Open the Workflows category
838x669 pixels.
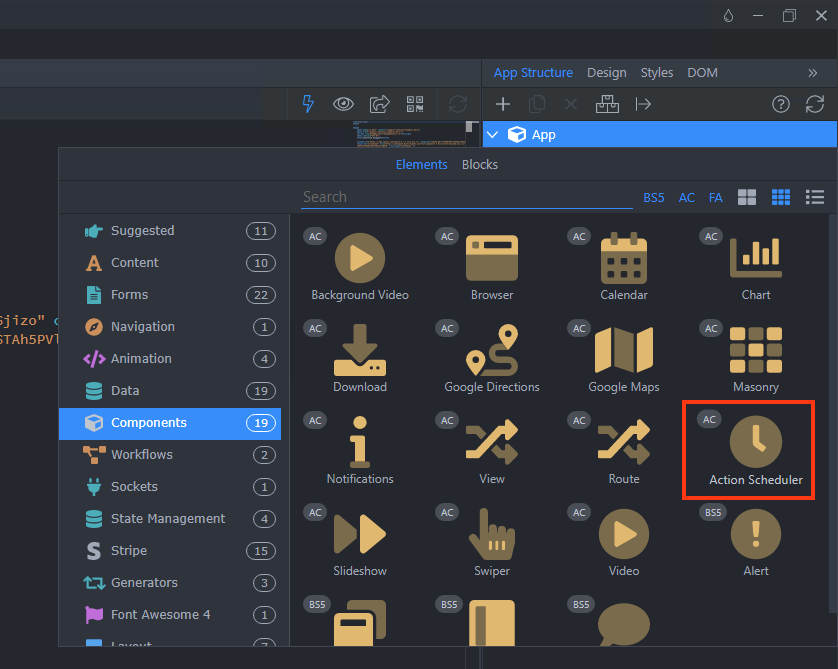point(170,455)
